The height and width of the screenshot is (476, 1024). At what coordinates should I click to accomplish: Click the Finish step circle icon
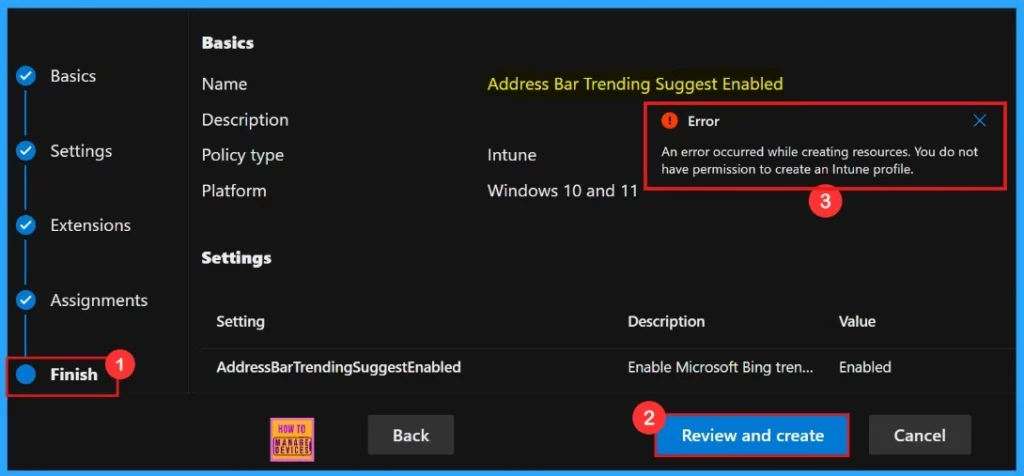(25, 375)
